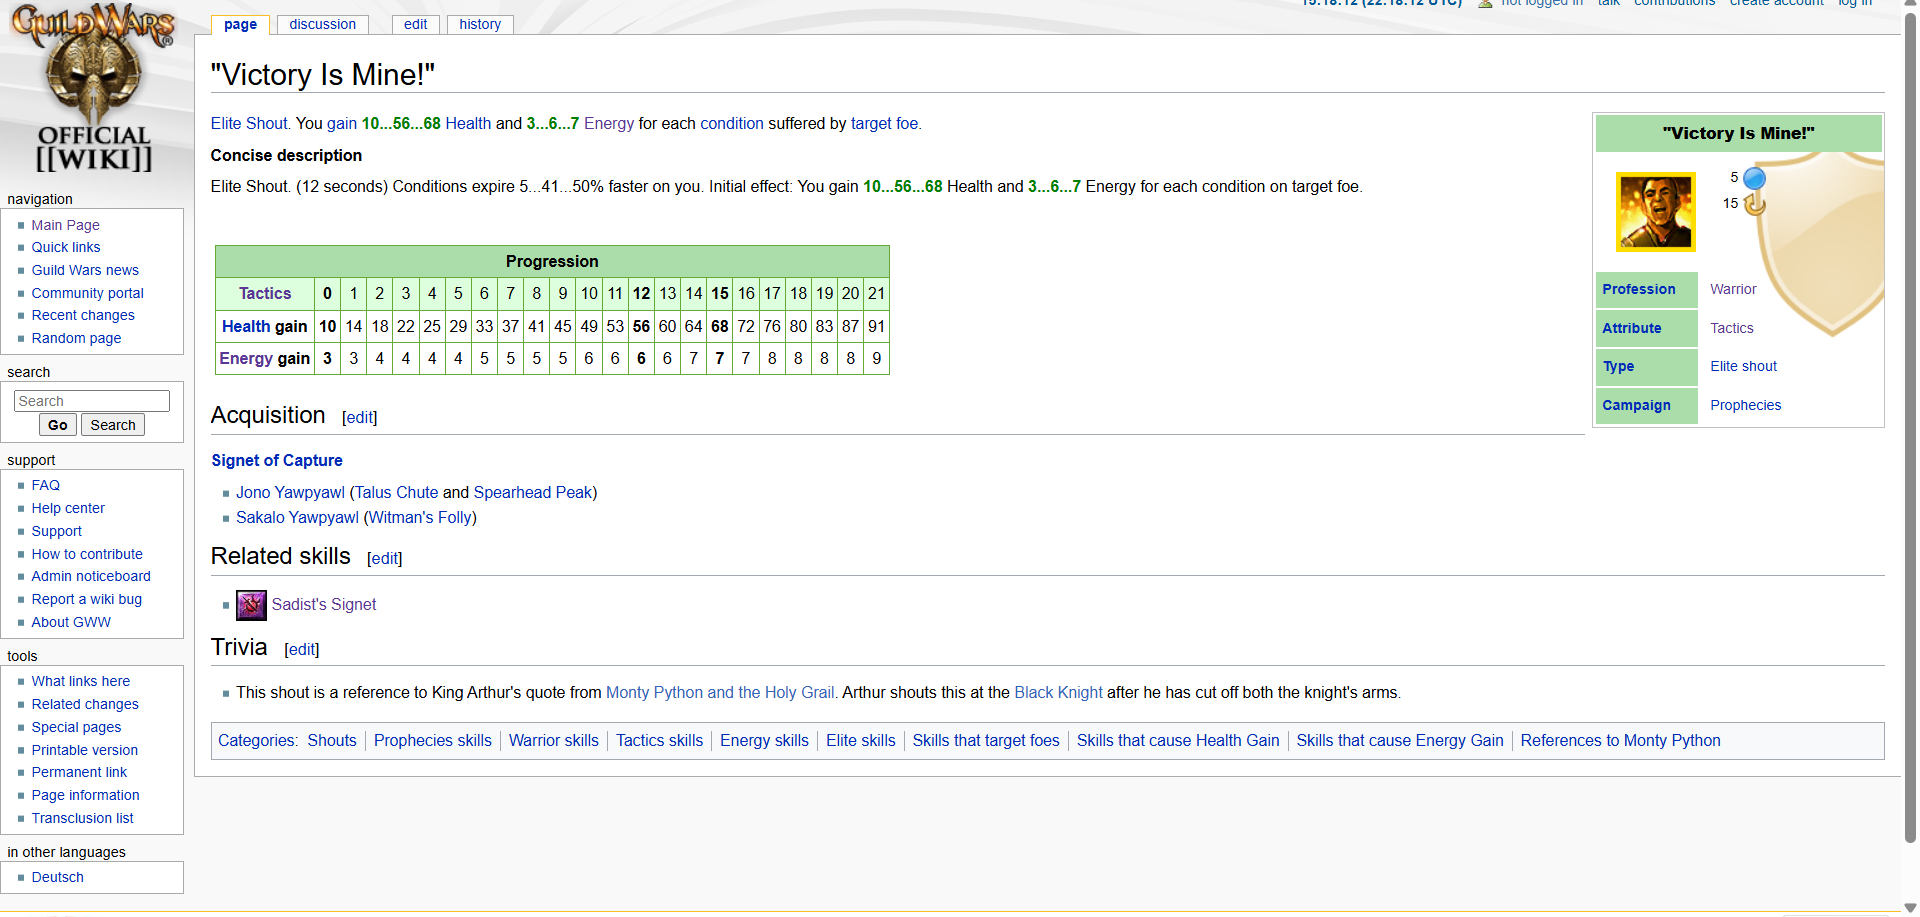Click inside the Search input field
The height and width of the screenshot is (917, 1920).
coord(92,401)
